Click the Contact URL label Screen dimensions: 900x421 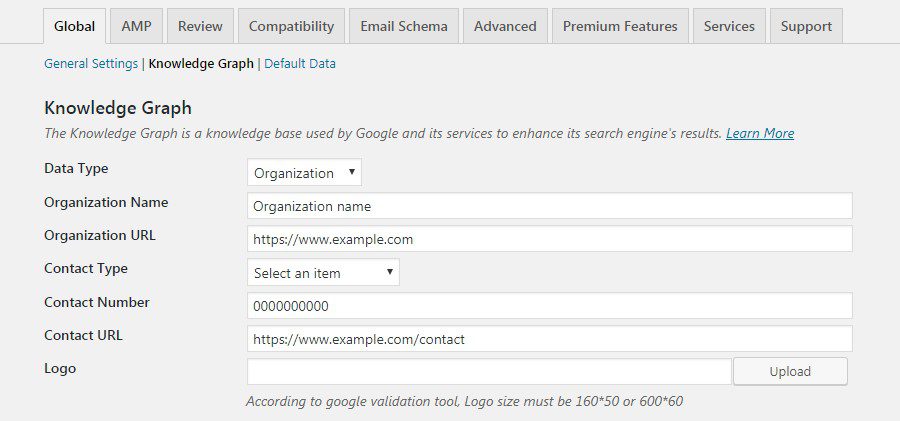coord(83,335)
